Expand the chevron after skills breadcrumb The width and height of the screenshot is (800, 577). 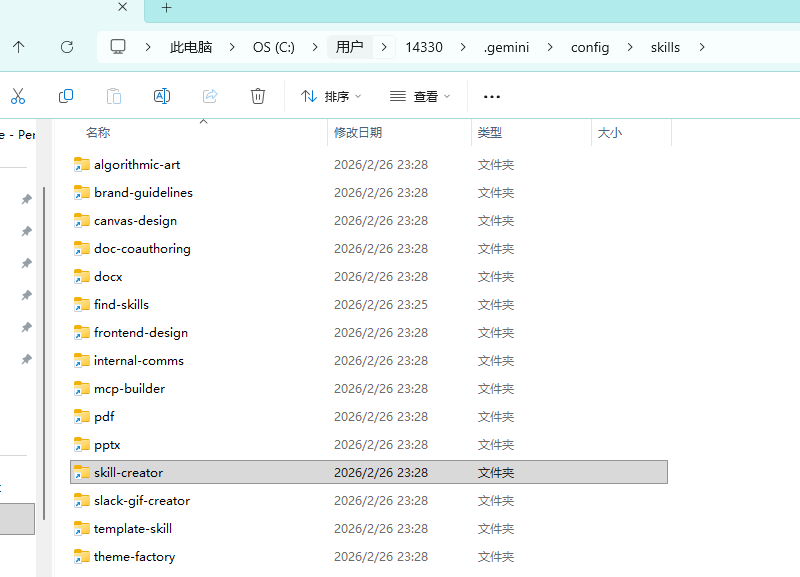[702, 47]
